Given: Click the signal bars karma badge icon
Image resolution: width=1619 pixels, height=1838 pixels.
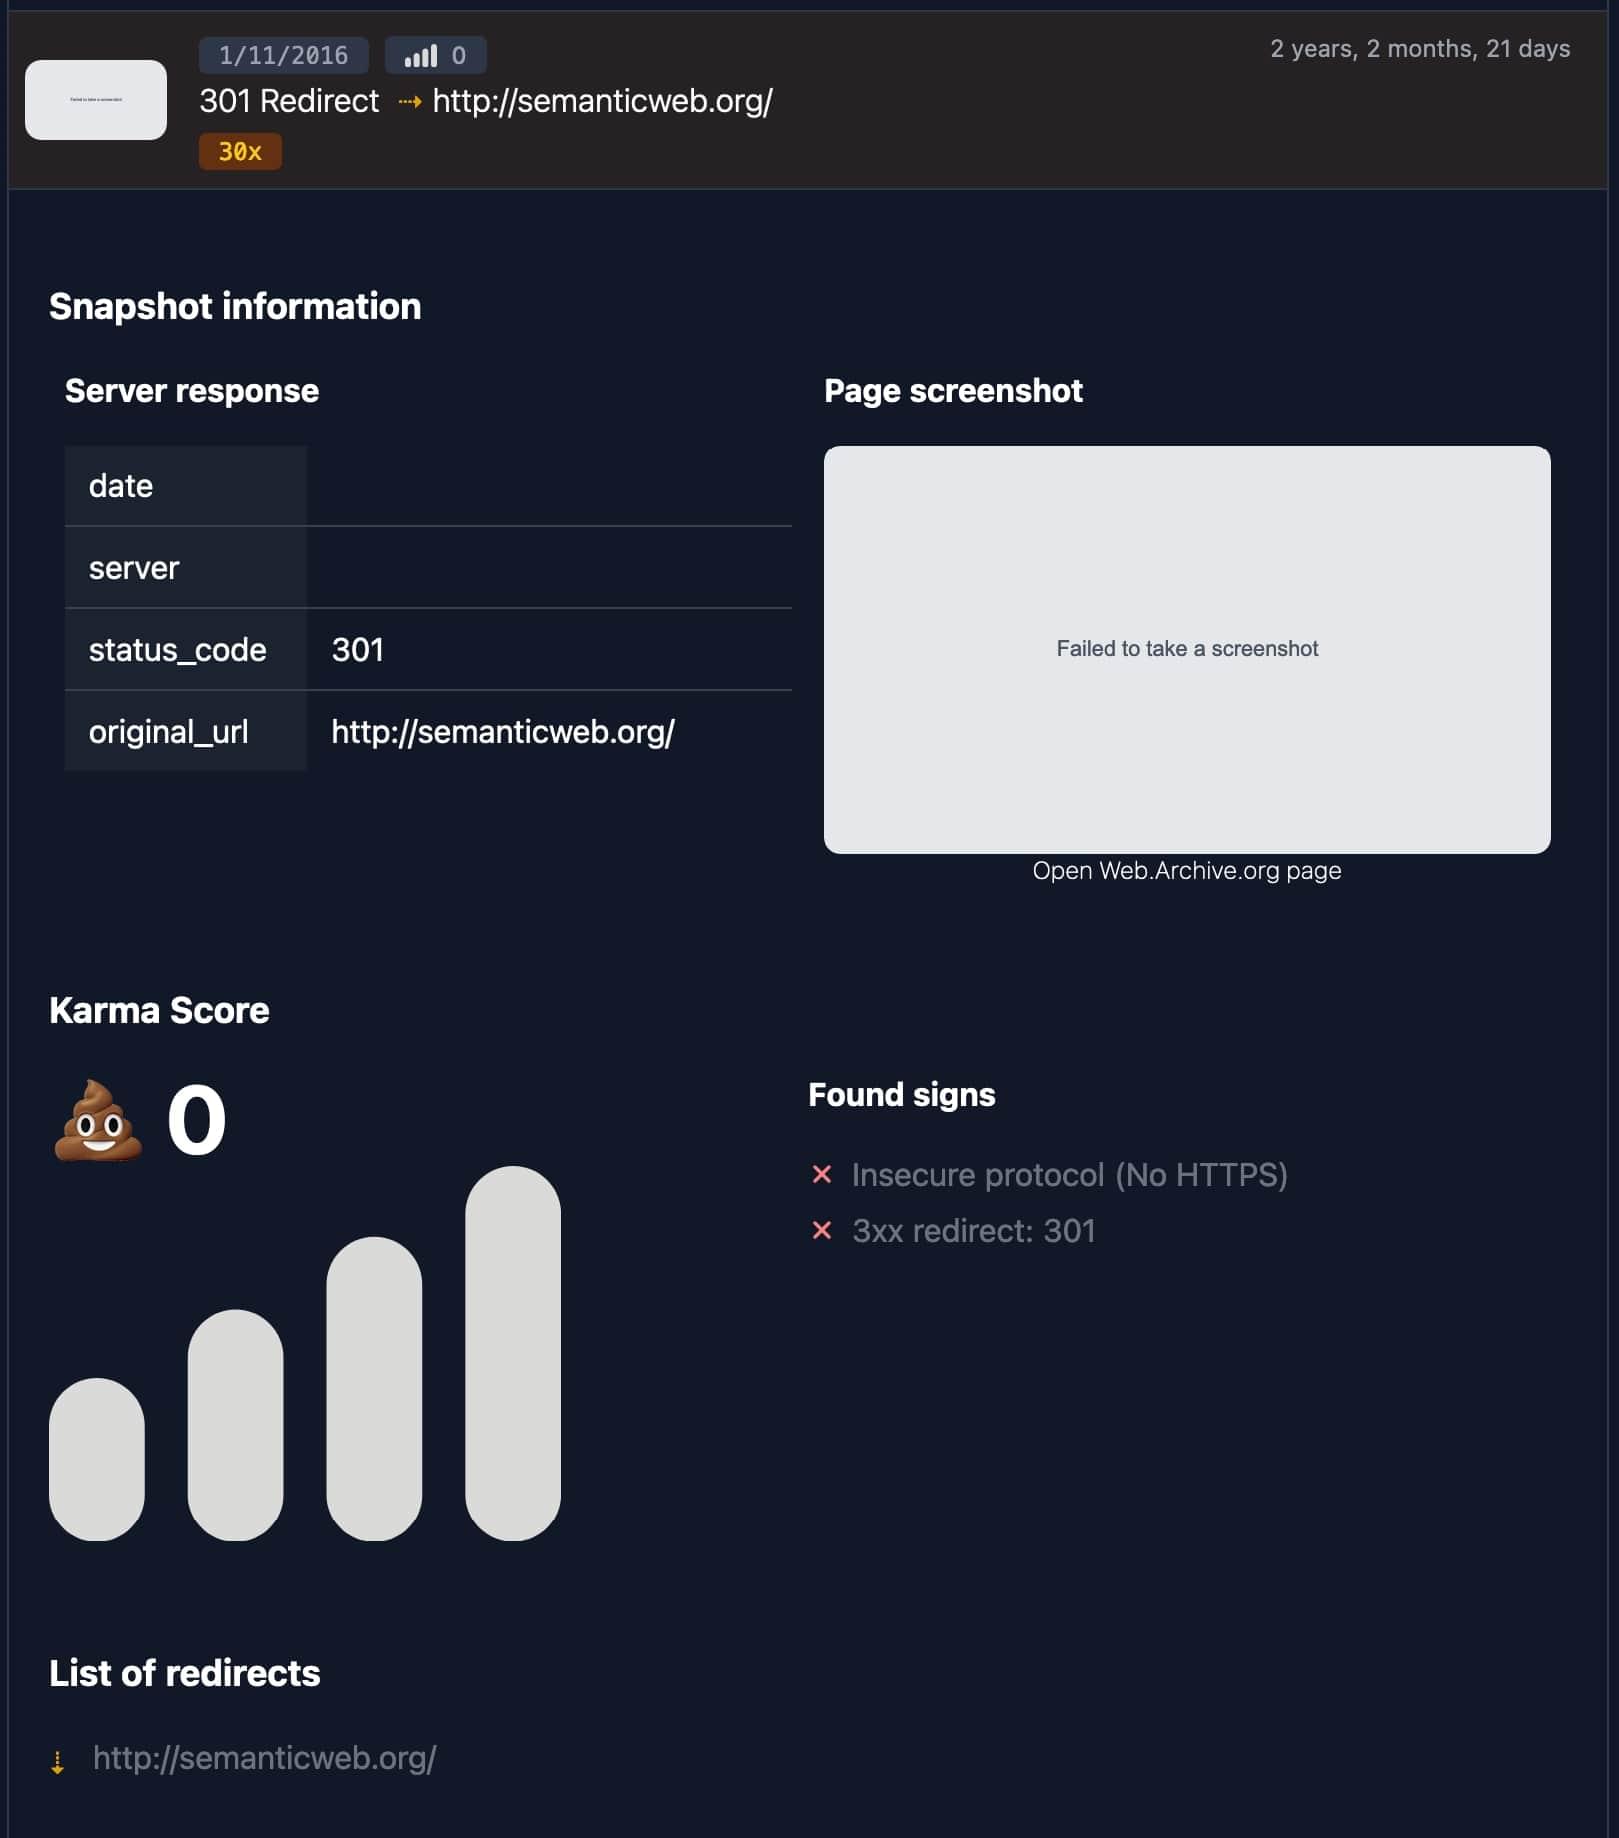Looking at the screenshot, I should (x=421, y=56).
